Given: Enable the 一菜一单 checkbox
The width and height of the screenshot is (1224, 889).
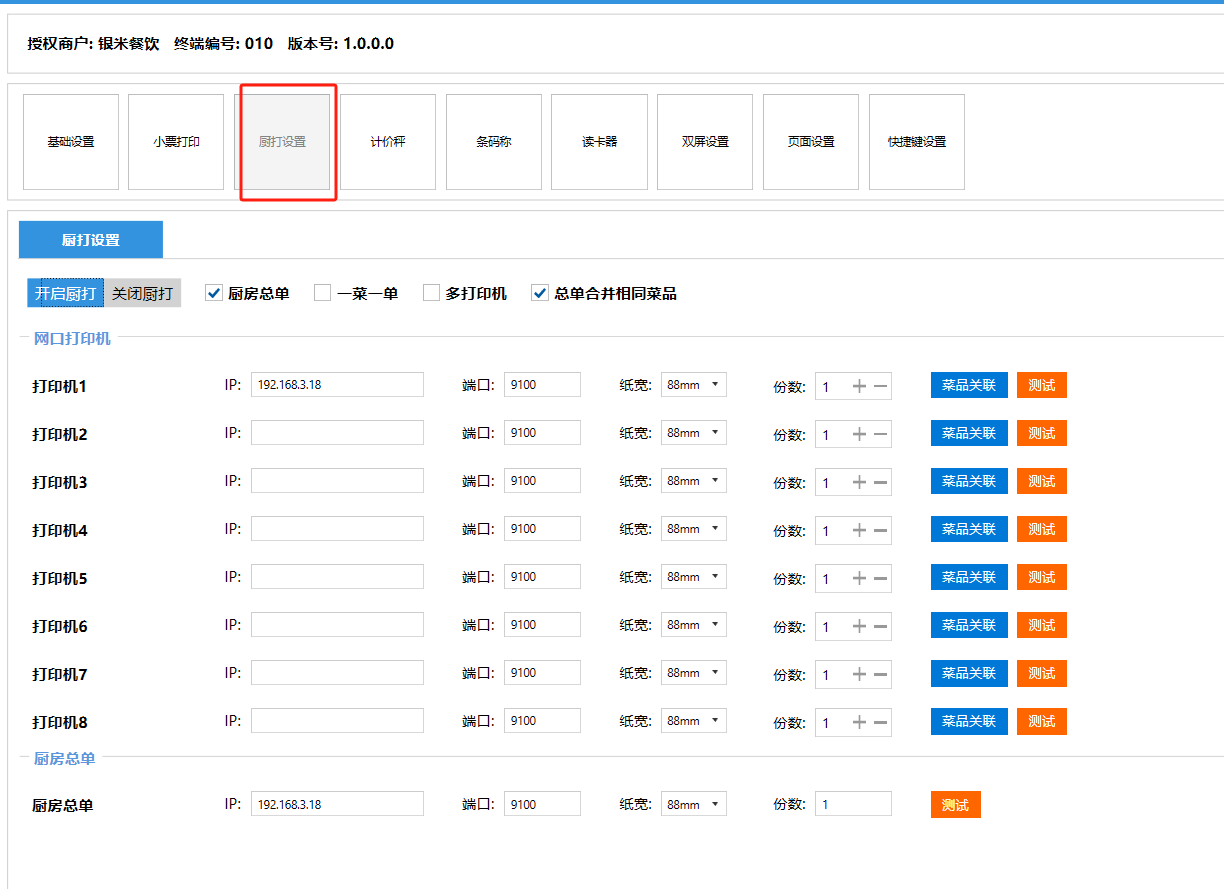Looking at the screenshot, I should point(322,293).
